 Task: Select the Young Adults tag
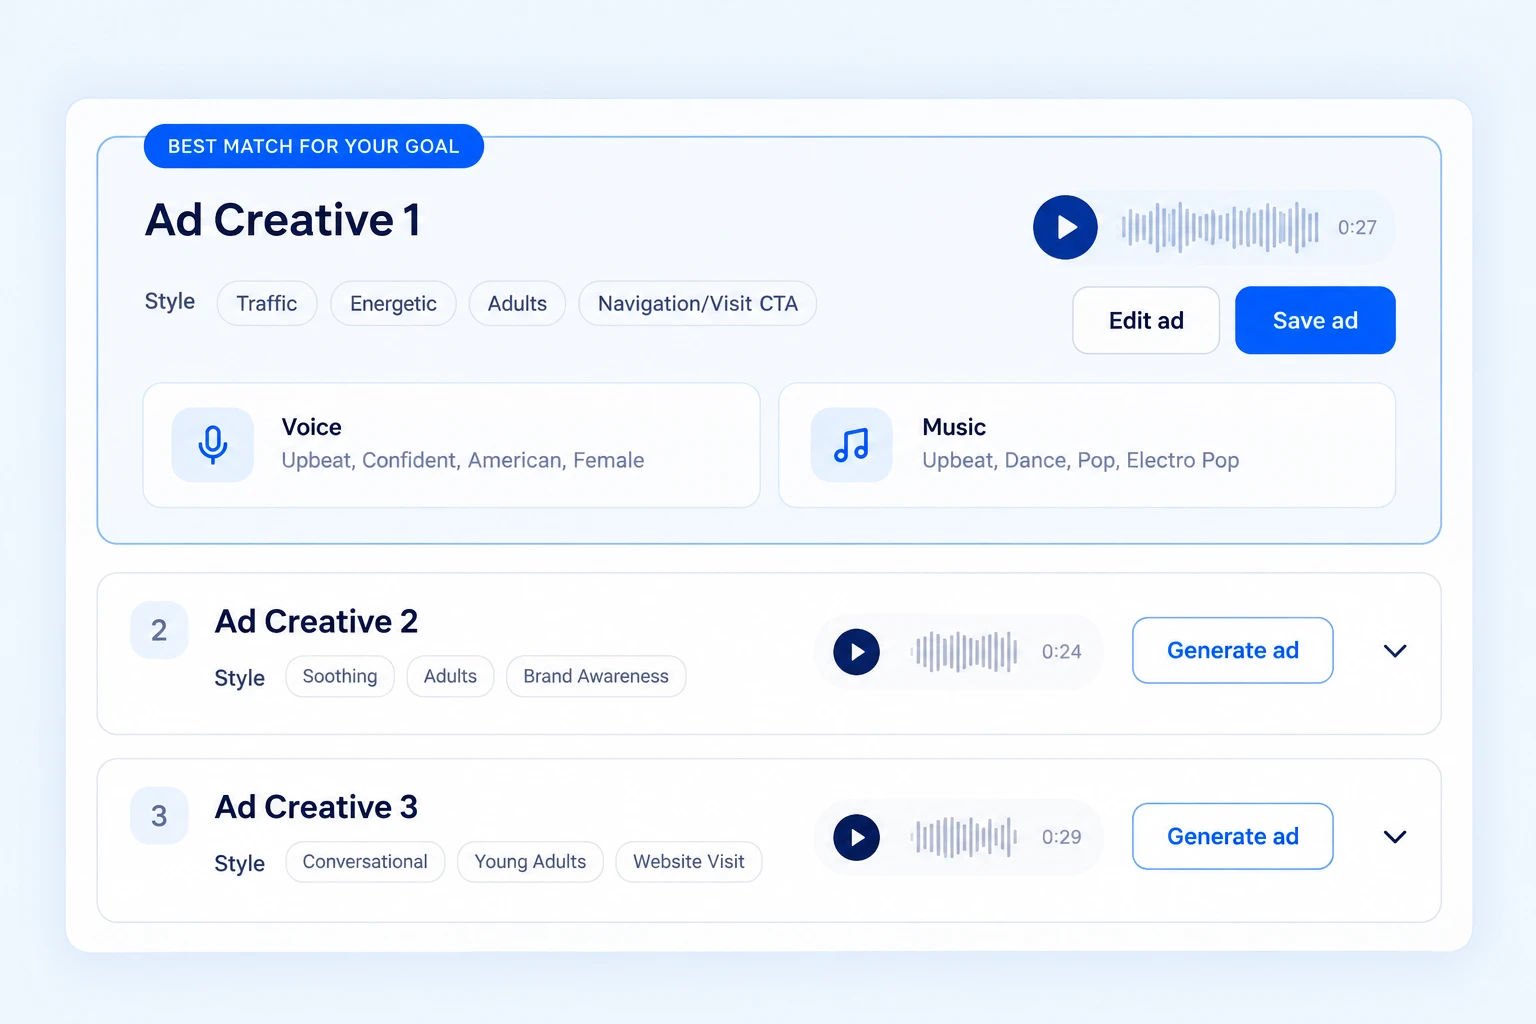click(530, 862)
